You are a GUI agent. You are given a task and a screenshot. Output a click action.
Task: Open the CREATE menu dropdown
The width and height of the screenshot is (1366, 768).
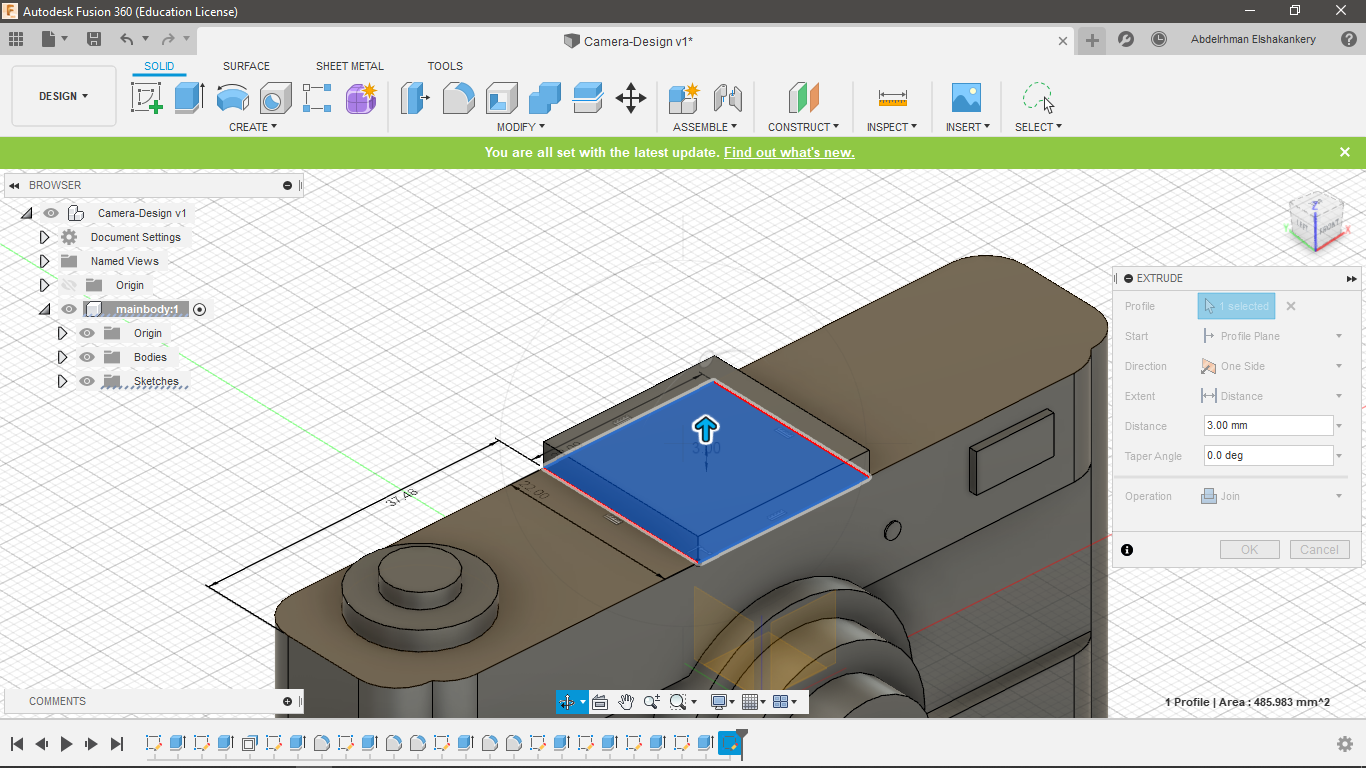[x=253, y=127]
